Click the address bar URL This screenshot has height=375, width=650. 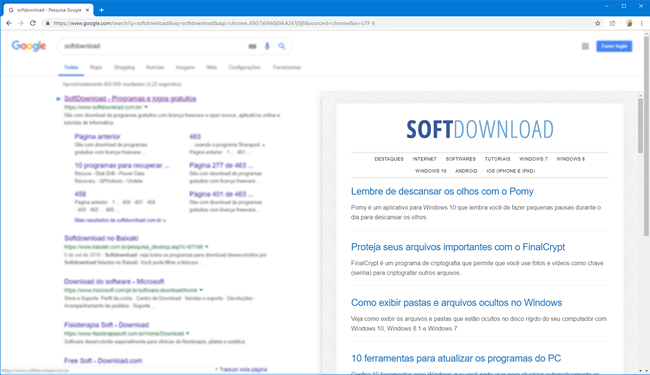[x=214, y=23]
